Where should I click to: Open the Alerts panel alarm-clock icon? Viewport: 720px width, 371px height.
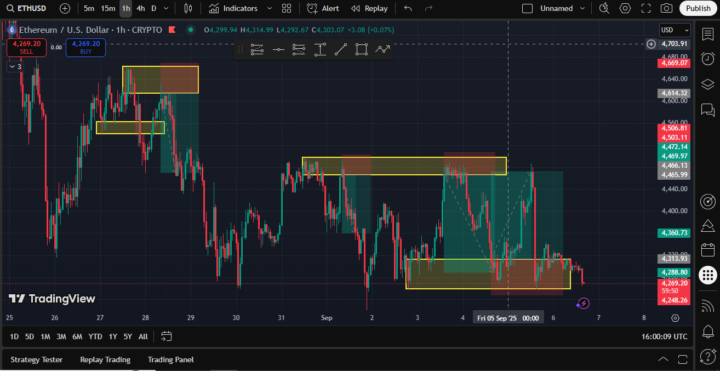pyautogui.click(x=707, y=59)
